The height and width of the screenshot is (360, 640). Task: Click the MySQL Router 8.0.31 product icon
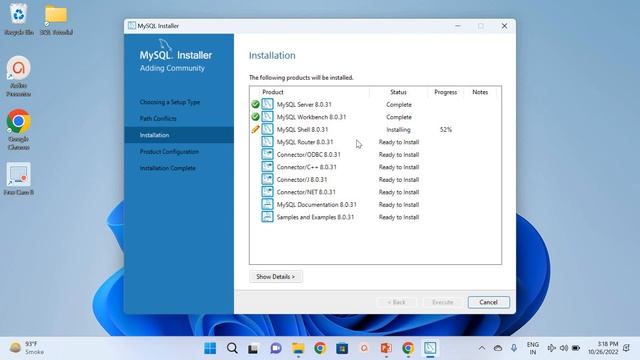click(x=267, y=142)
